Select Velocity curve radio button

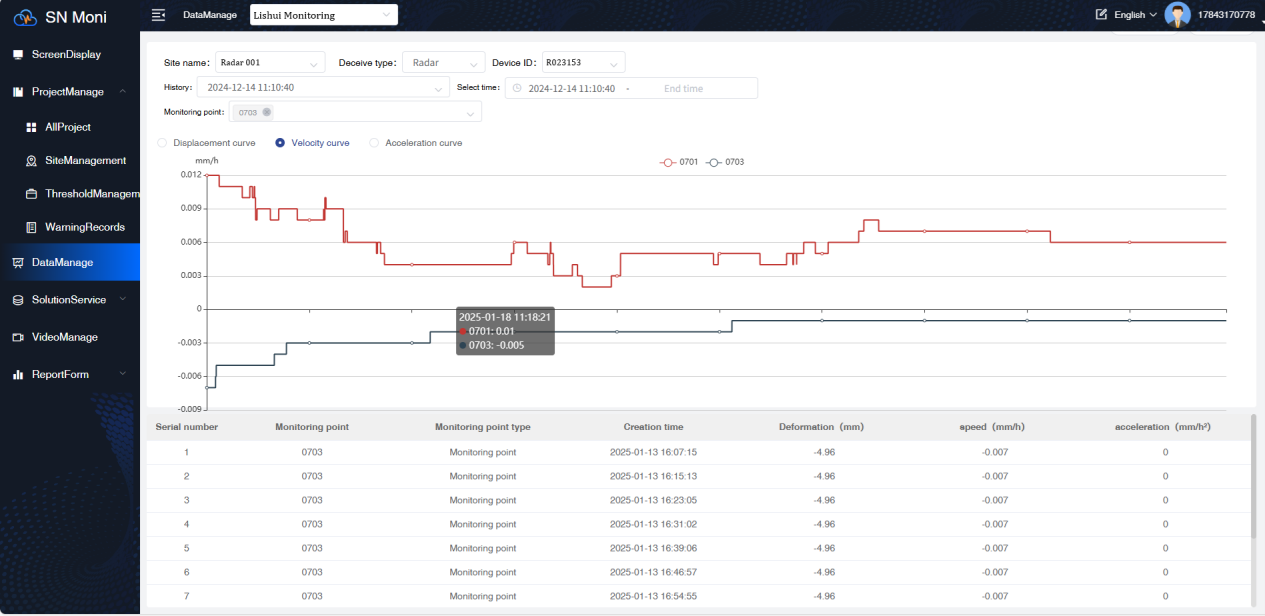tap(280, 143)
